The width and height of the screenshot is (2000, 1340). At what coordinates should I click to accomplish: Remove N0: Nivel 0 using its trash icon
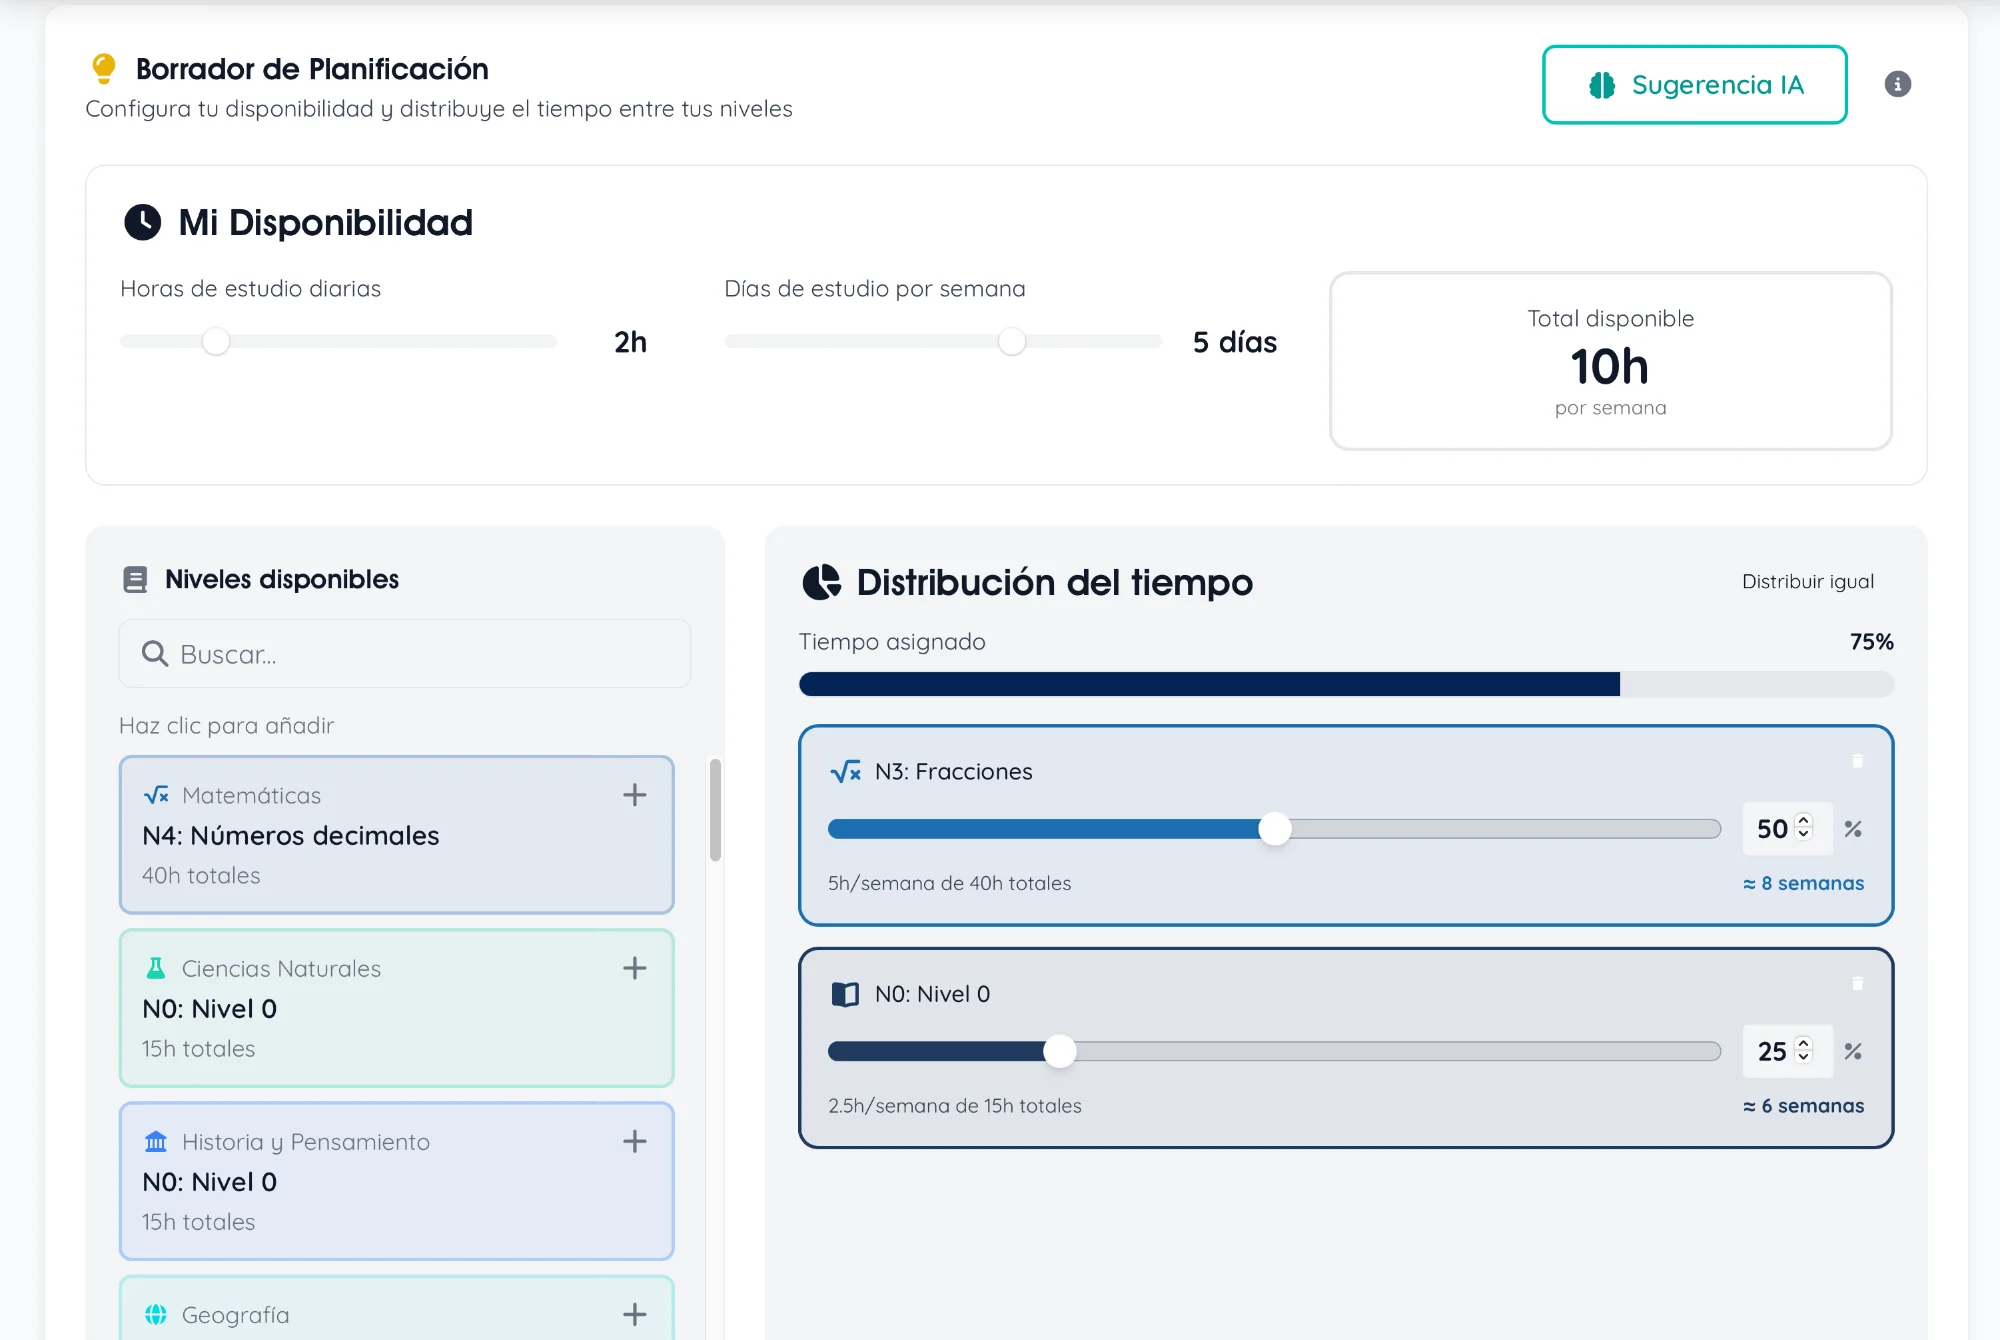tap(1857, 984)
